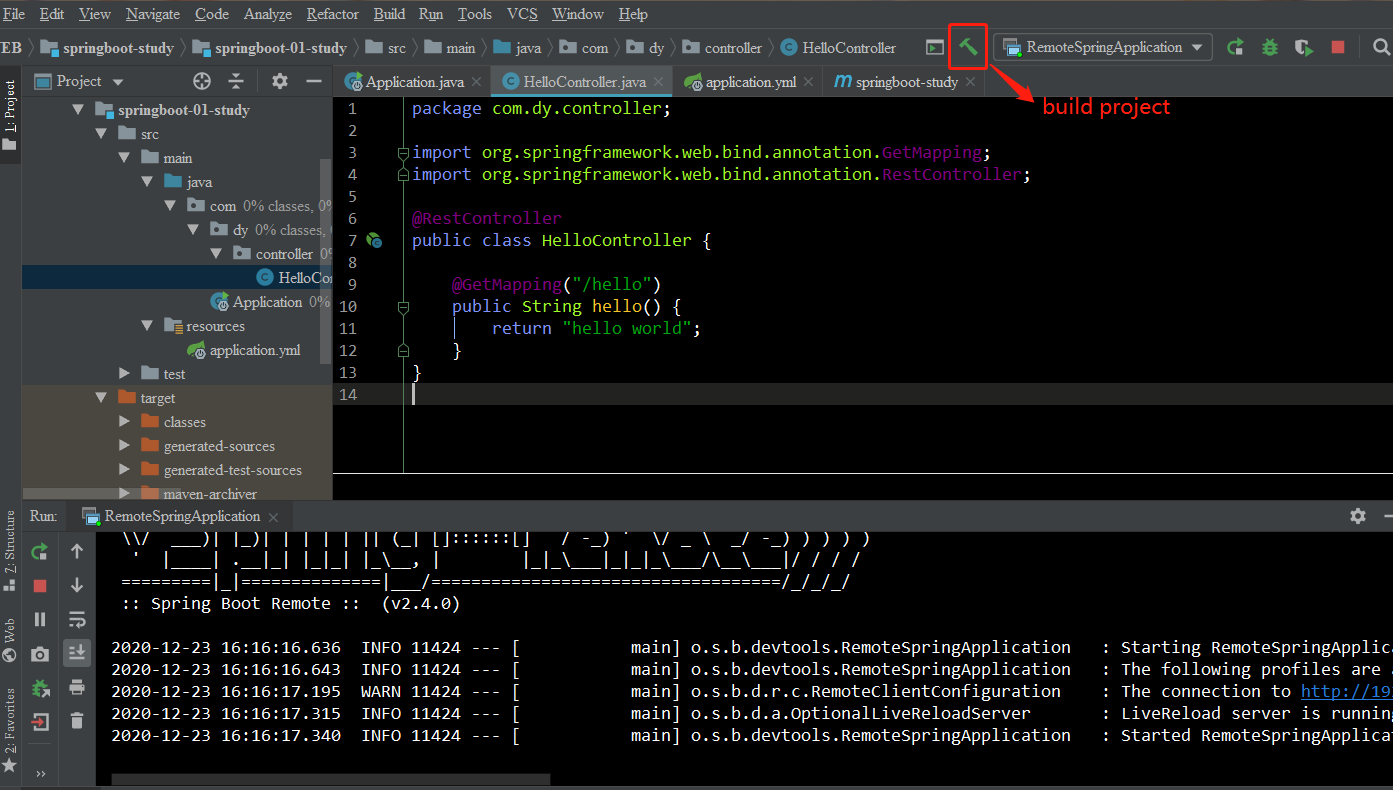Screen dimensions: 1393x790
Task: Print the console output
Action: click(77, 688)
